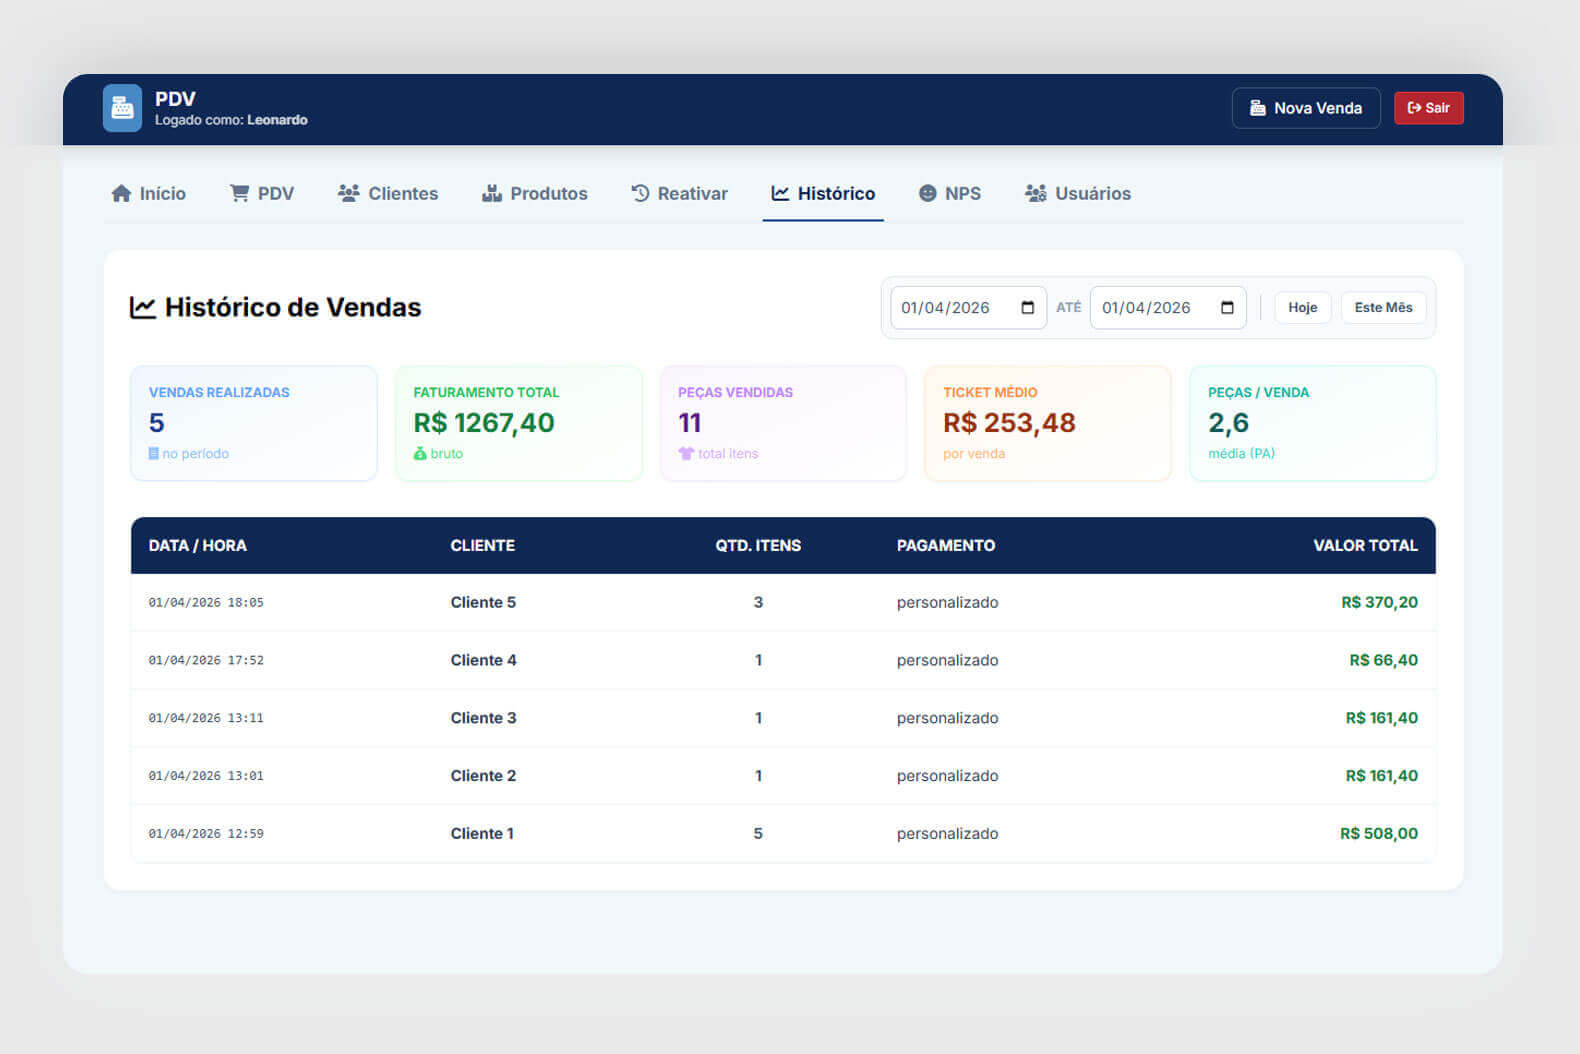
Task: Click 'personalizado' in Cliente 5 row
Action: pyautogui.click(x=947, y=602)
